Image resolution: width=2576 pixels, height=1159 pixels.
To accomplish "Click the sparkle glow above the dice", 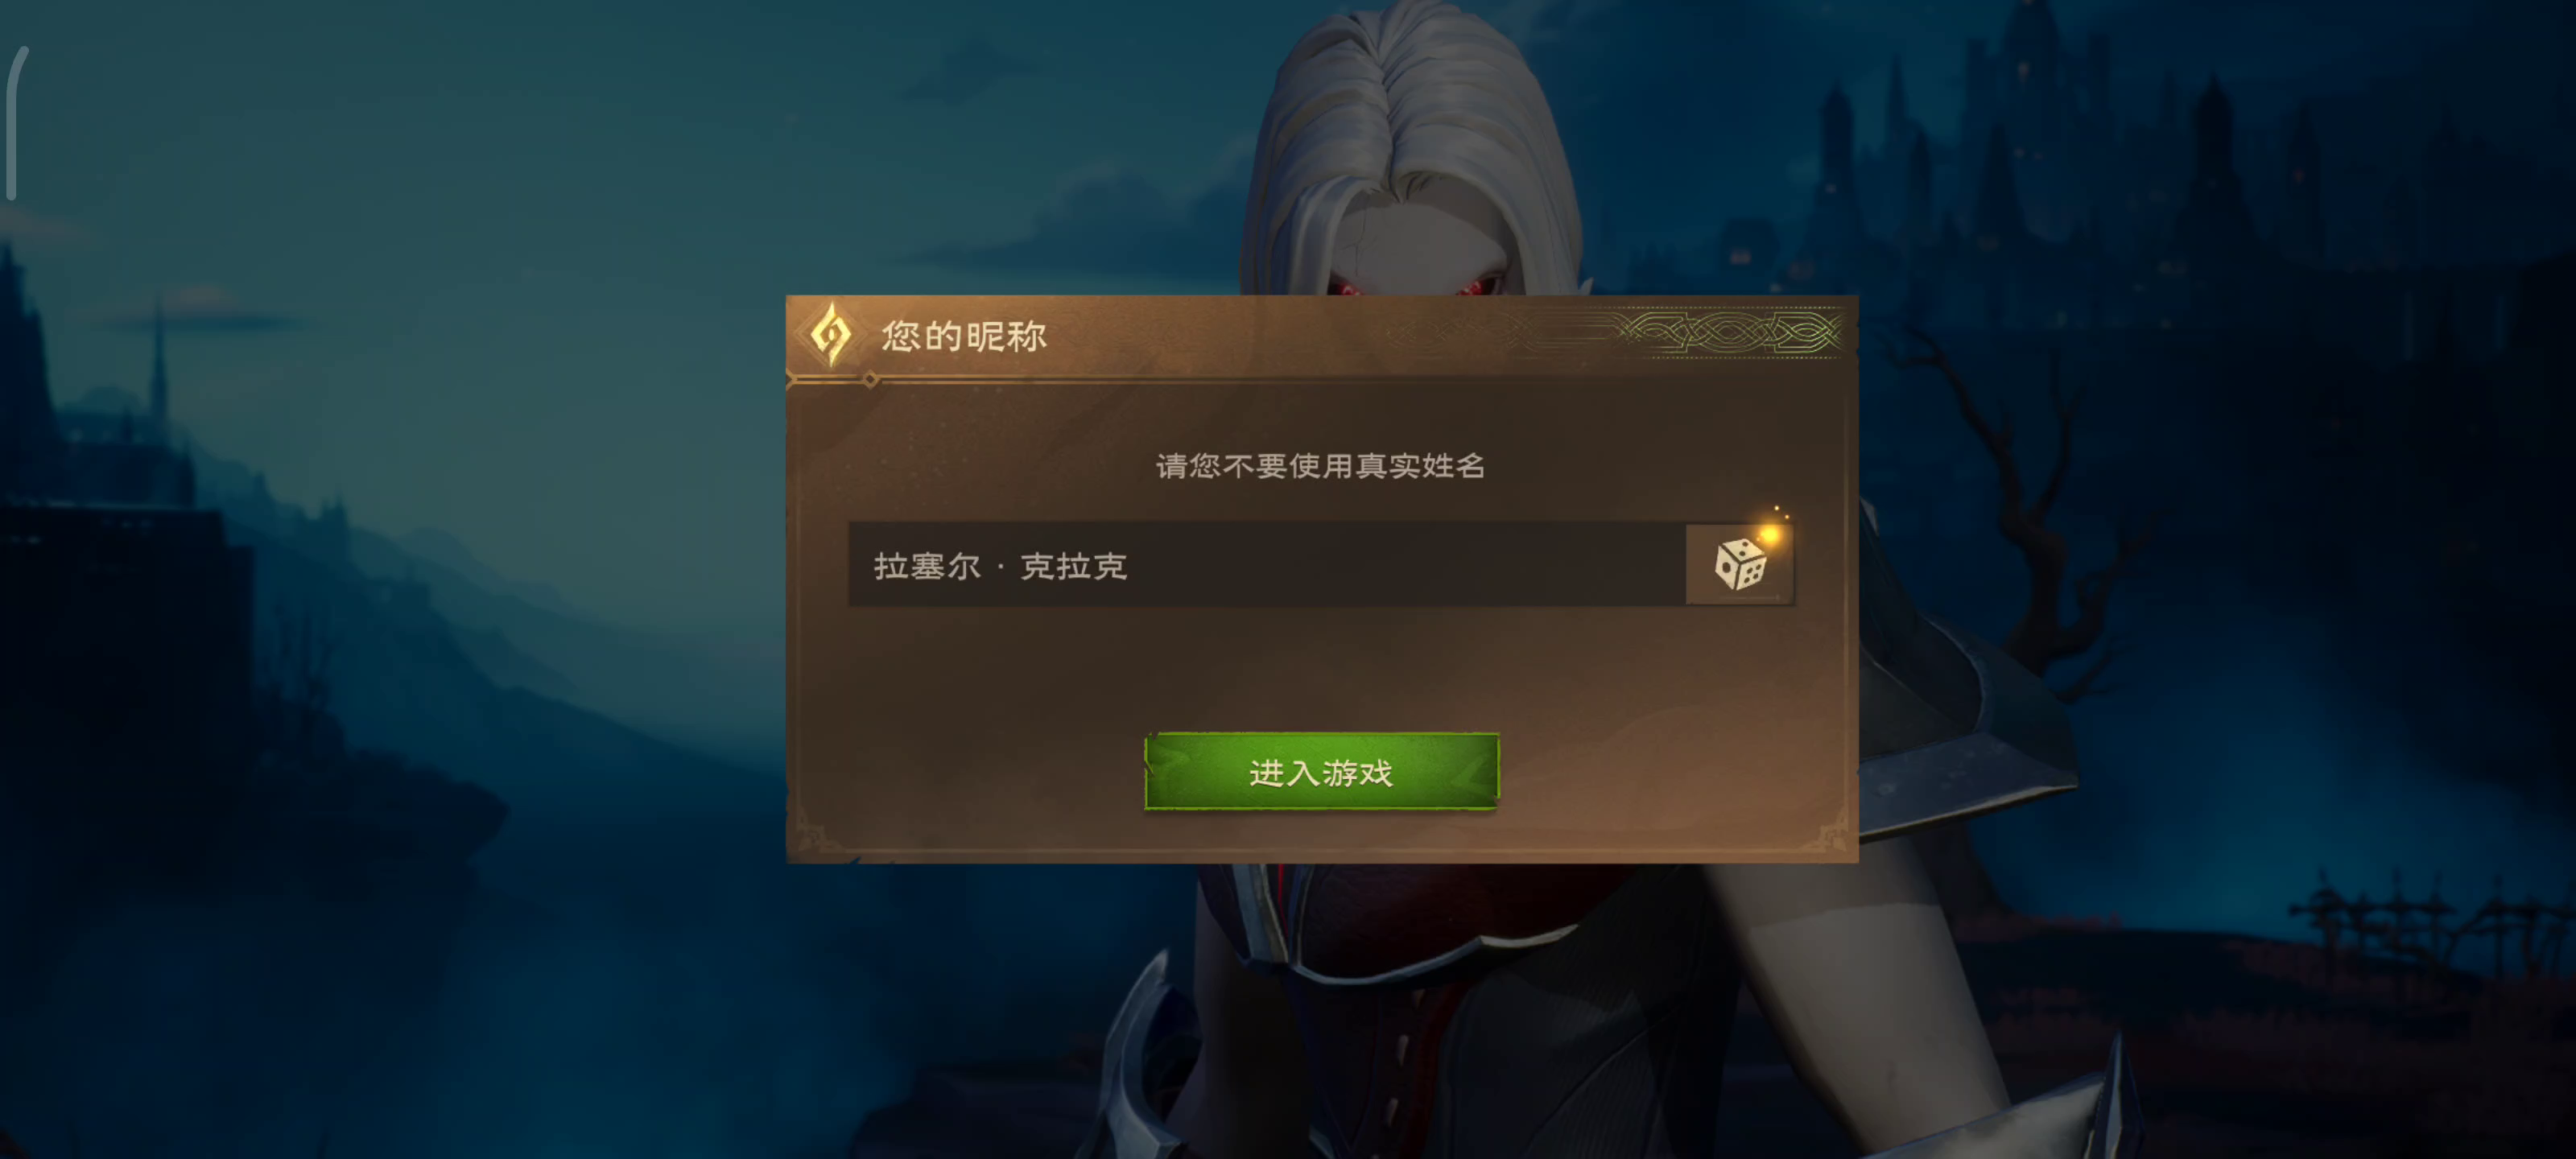I will [x=1771, y=530].
